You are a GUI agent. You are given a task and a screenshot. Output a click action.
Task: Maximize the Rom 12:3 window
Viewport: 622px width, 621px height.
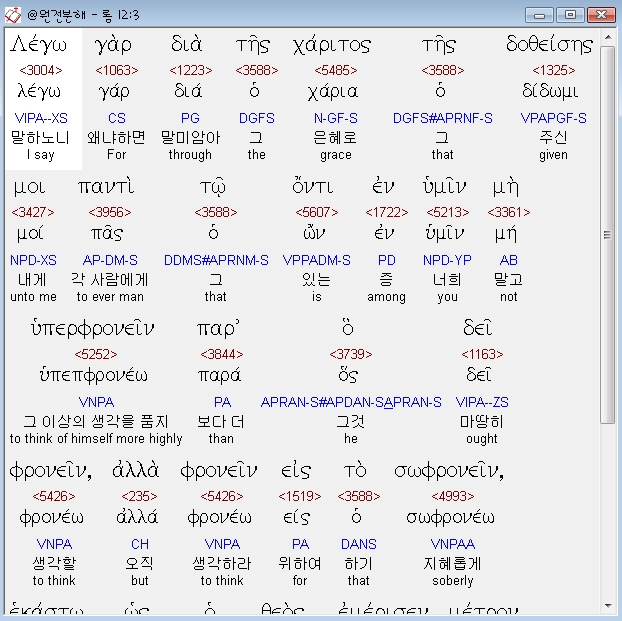(x=570, y=15)
